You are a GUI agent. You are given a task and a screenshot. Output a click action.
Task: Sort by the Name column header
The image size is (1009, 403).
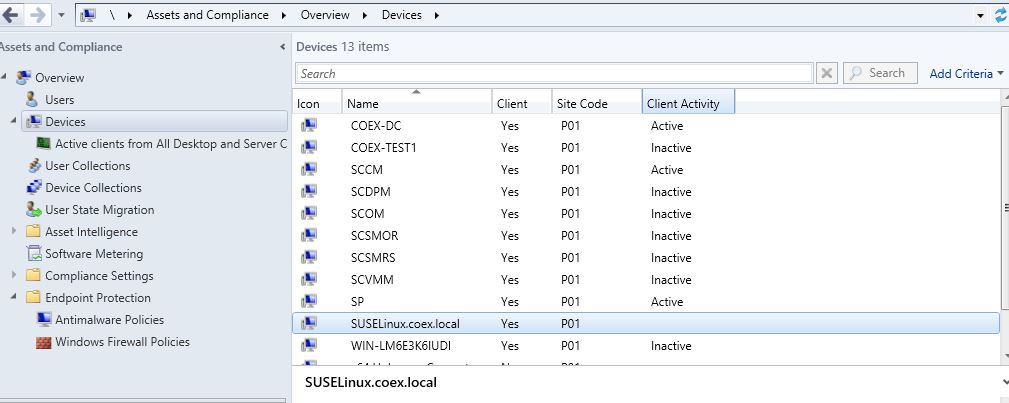point(417,104)
